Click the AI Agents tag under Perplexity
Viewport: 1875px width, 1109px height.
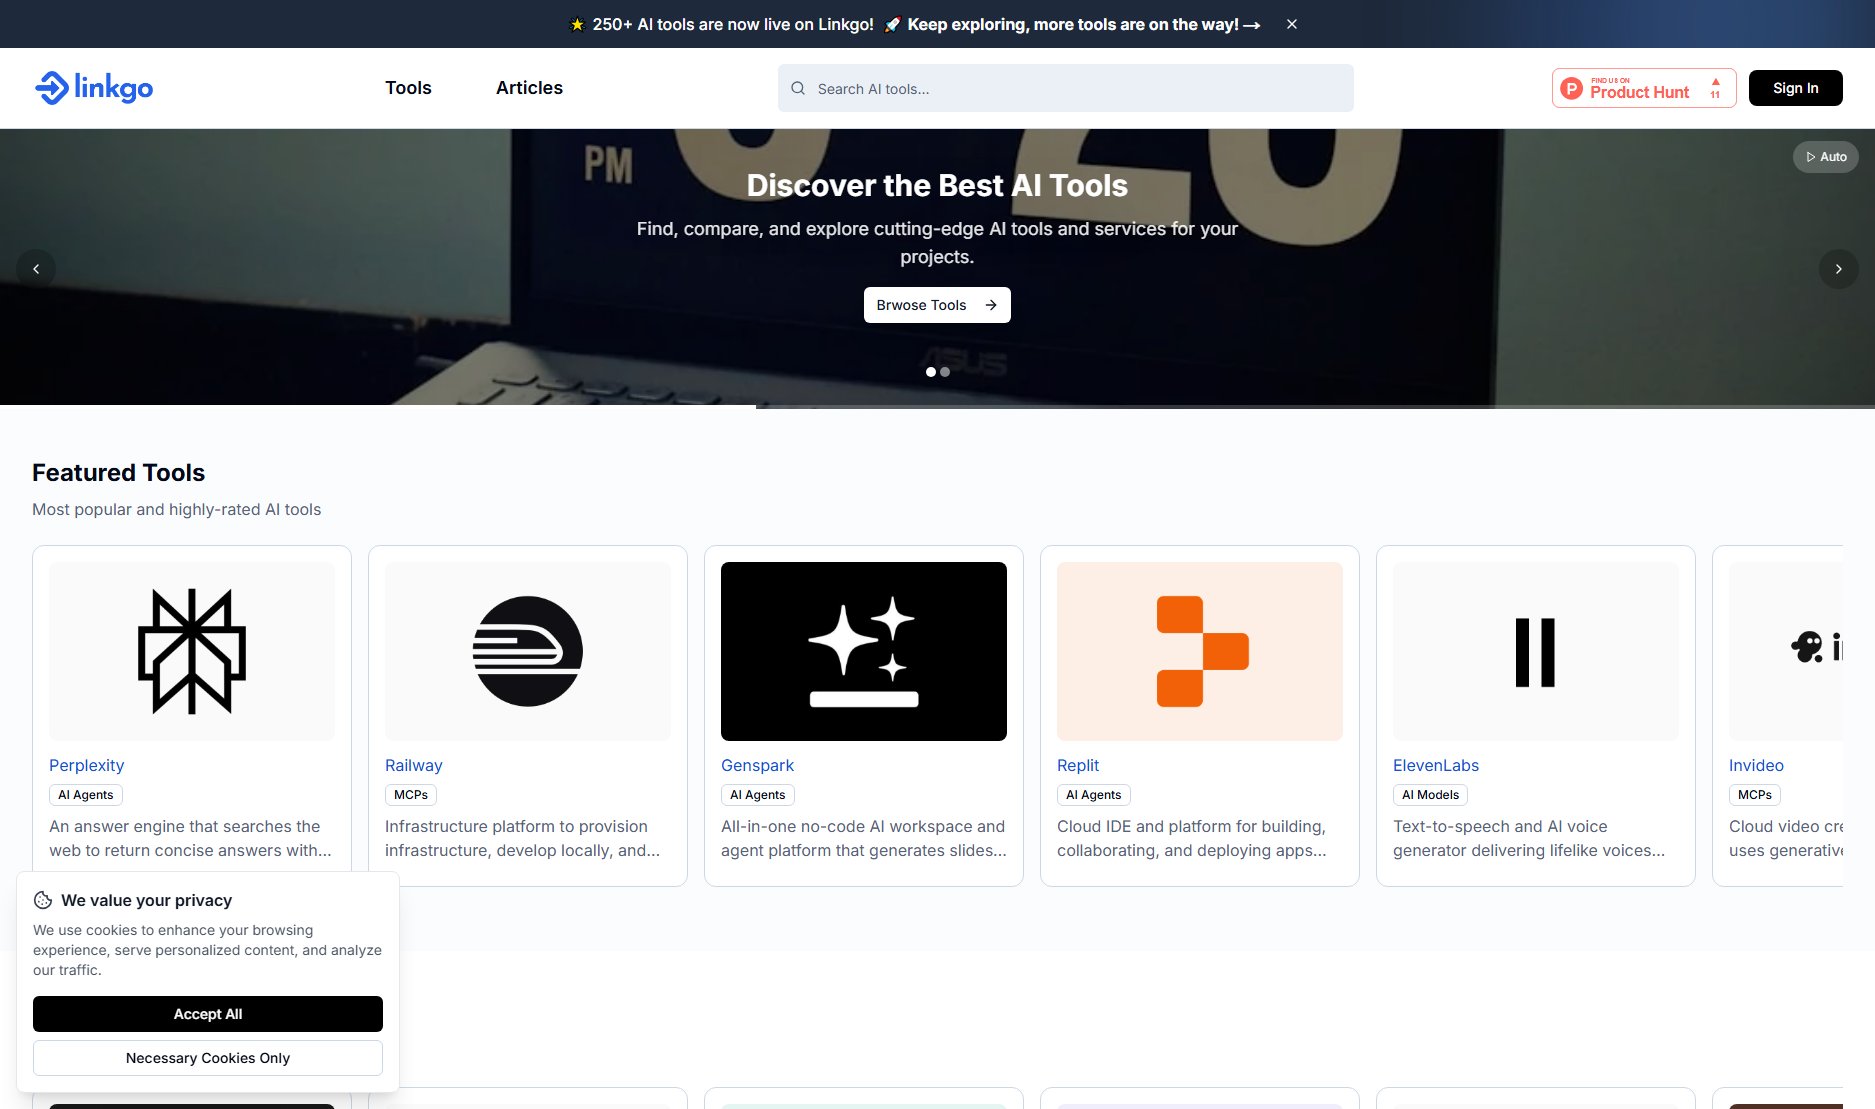[x=85, y=794]
